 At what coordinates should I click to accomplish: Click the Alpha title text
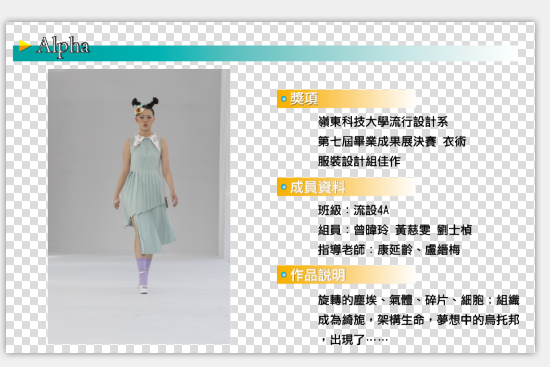pyautogui.click(x=63, y=46)
